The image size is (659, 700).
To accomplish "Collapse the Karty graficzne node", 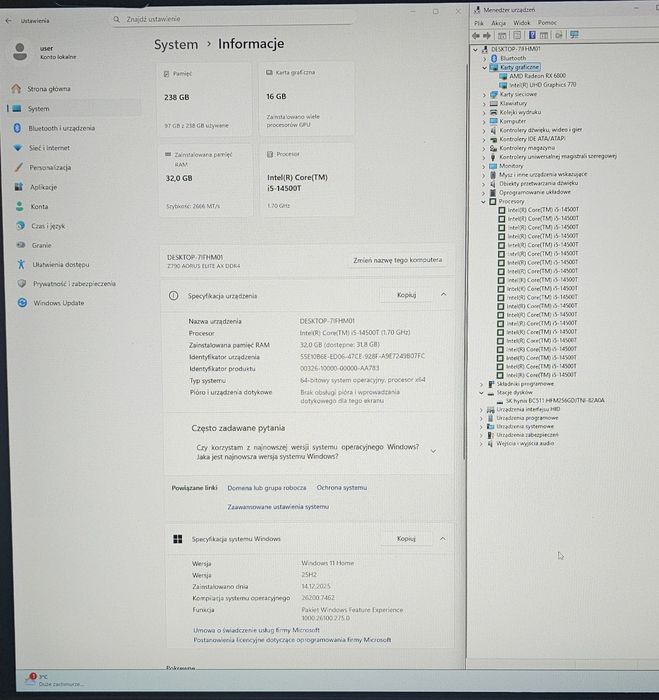I will [484, 67].
